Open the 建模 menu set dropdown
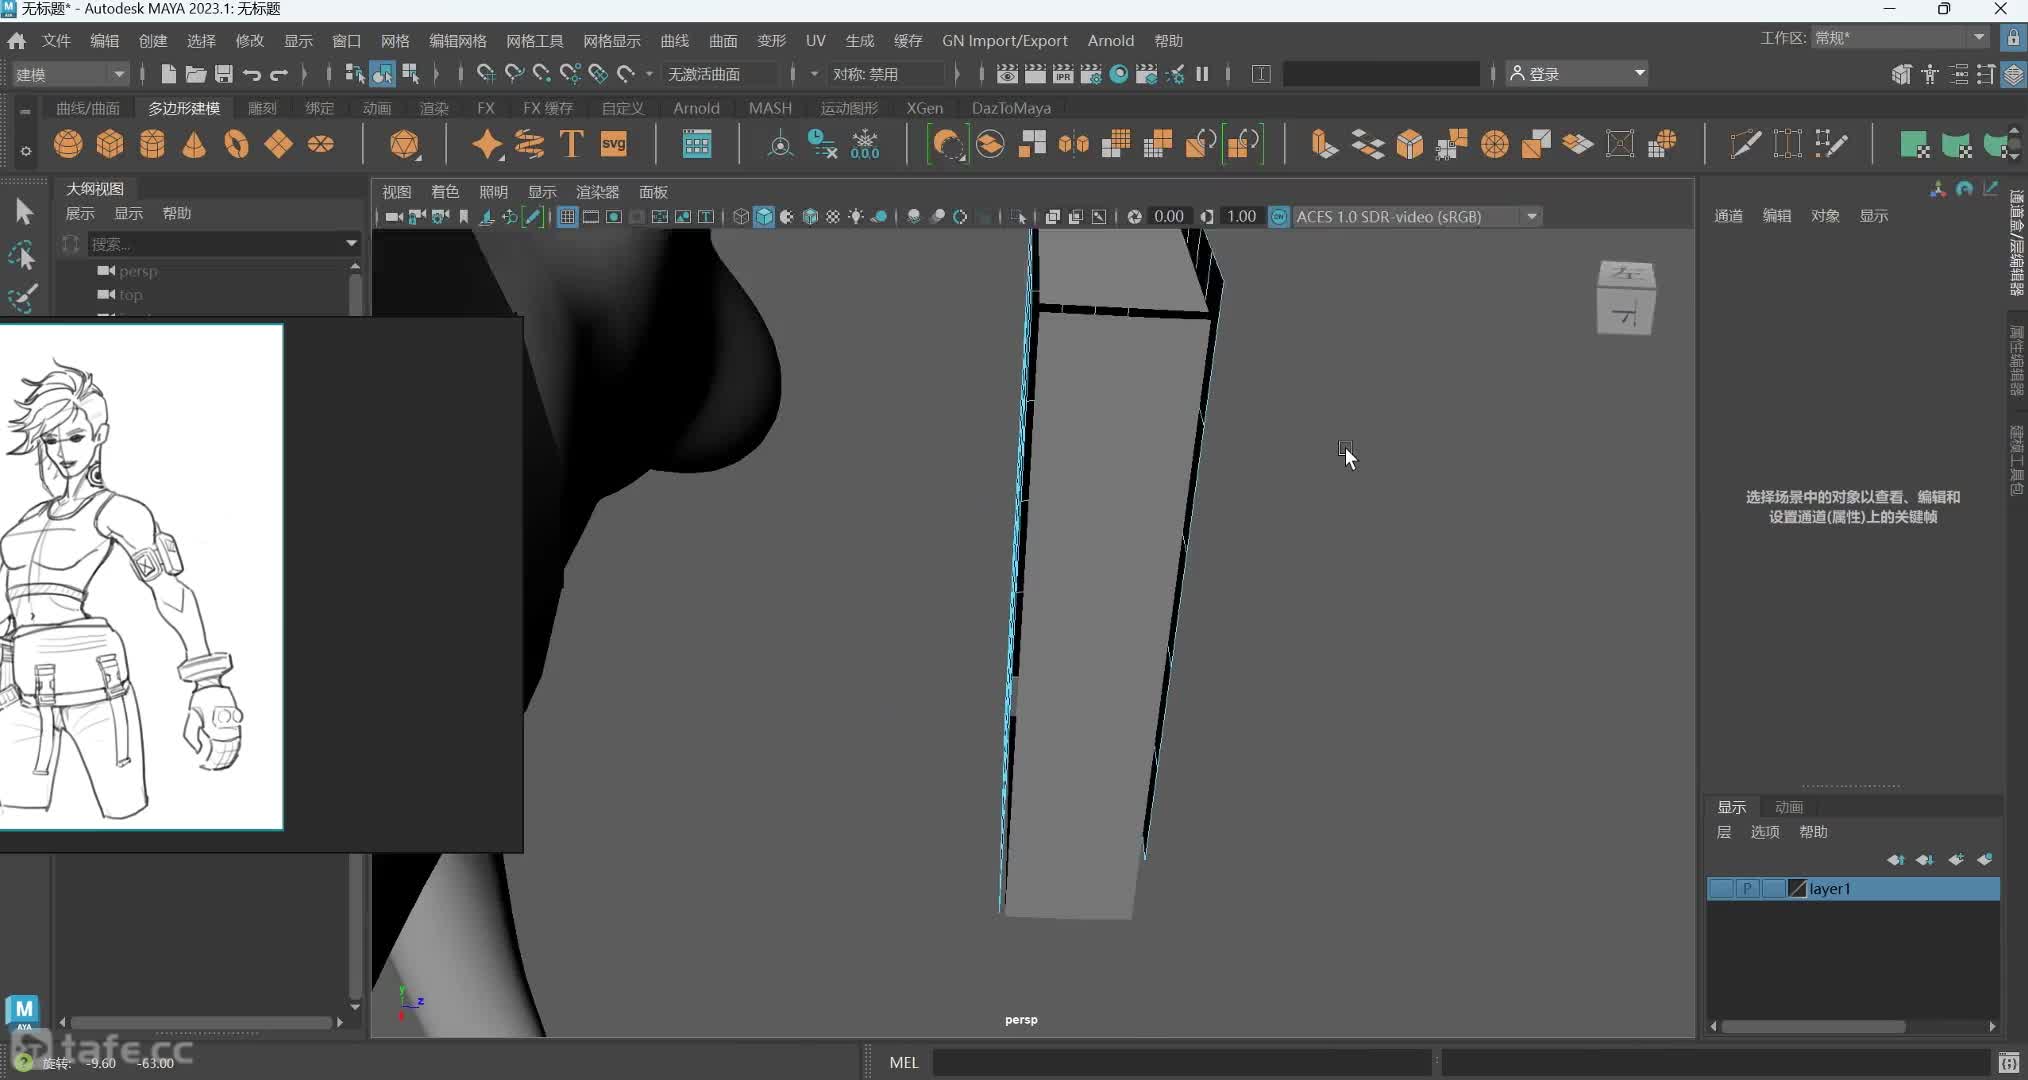The image size is (2028, 1080). (70, 74)
